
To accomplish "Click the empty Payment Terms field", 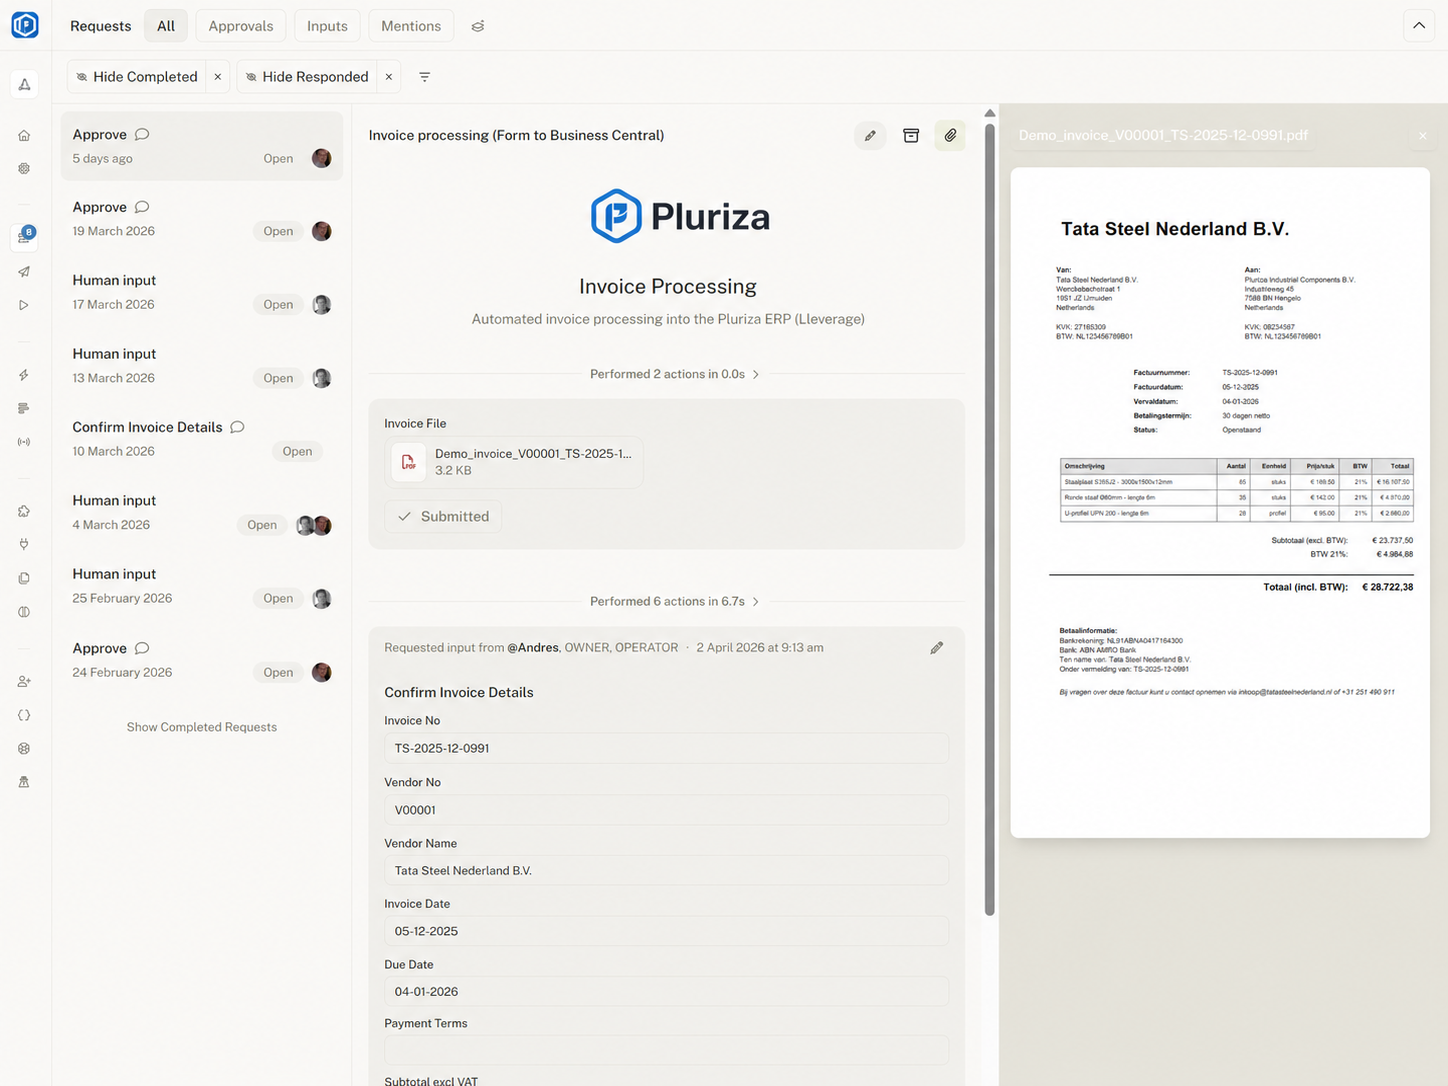I will (667, 1050).
